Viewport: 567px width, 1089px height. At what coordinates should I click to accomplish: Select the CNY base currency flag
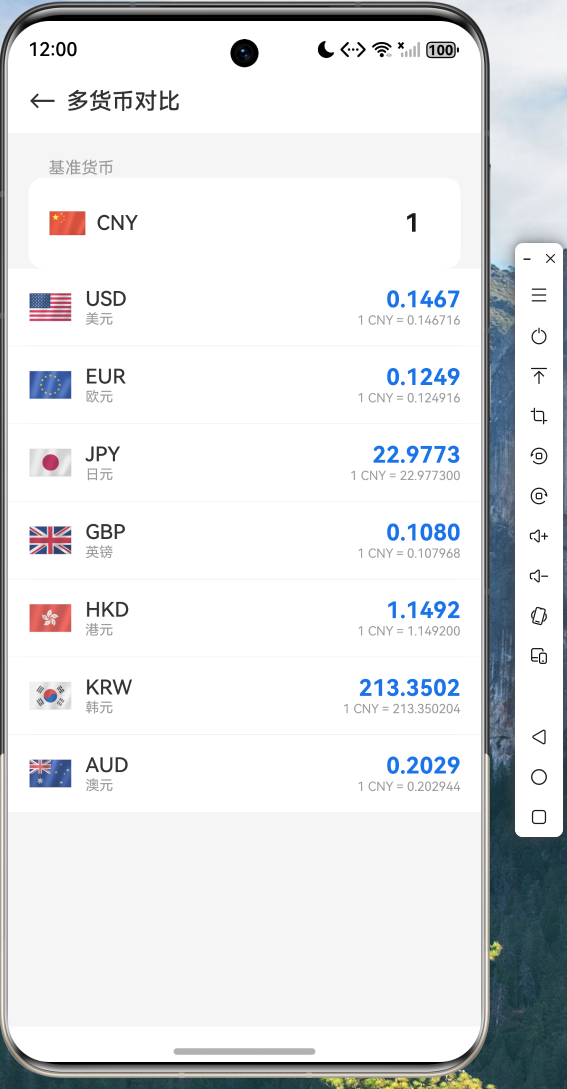pos(67,223)
